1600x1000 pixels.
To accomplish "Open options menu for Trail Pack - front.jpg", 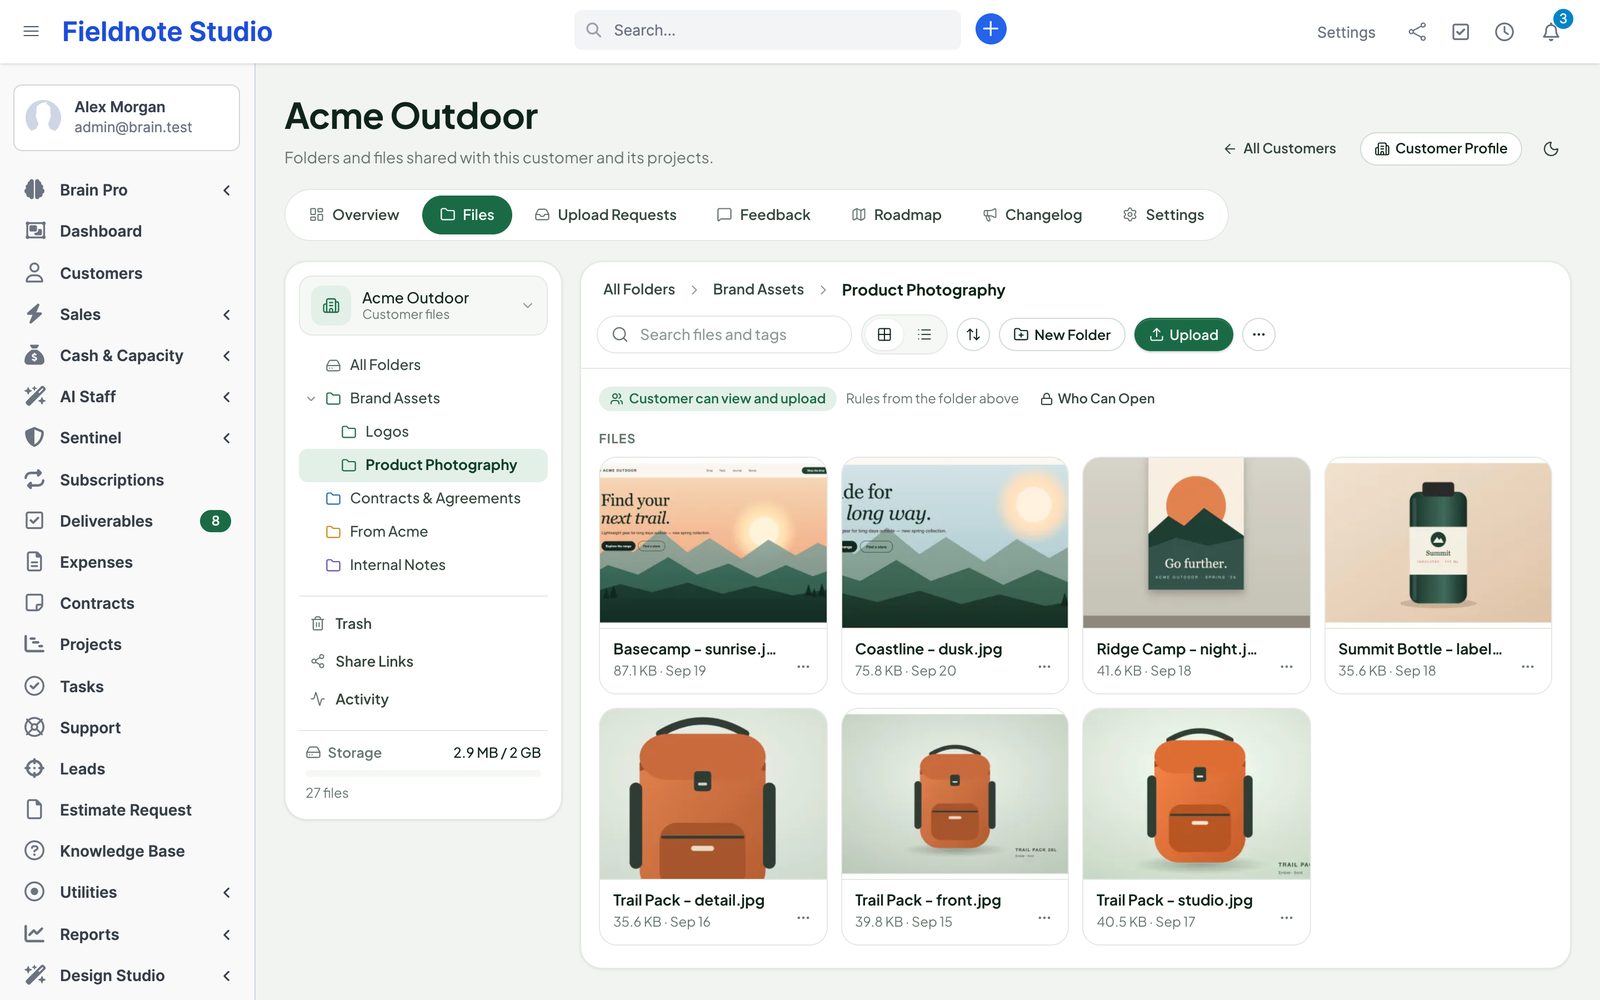I will point(1044,917).
